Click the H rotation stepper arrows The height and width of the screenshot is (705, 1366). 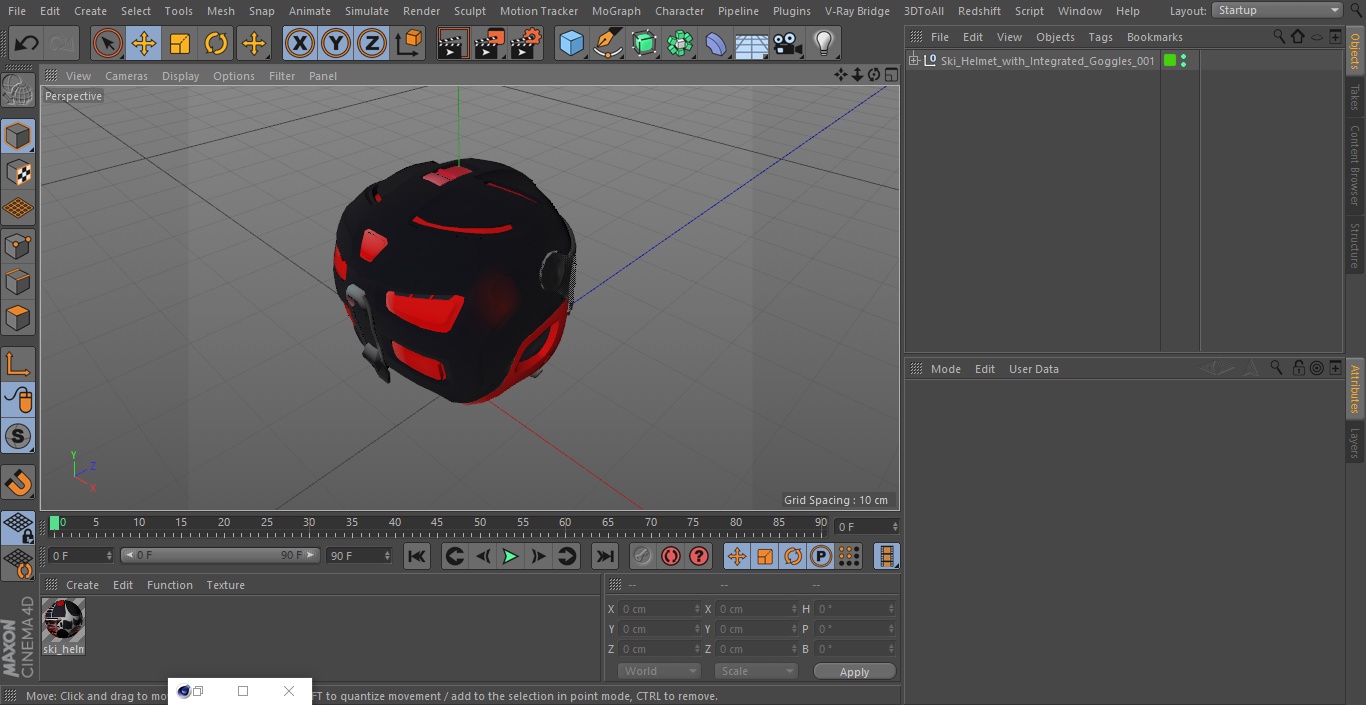(891, 609)
